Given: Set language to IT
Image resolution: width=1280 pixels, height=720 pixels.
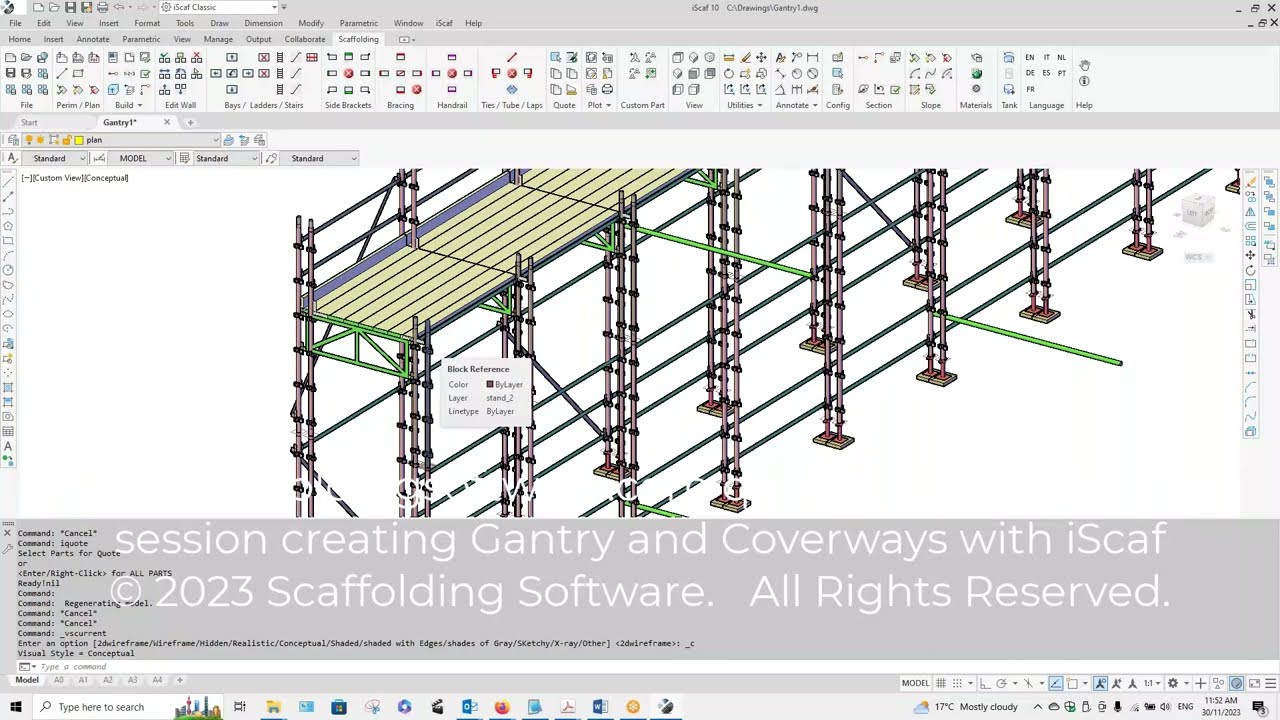Looking at the screenshot, I should coord(1047,57).
